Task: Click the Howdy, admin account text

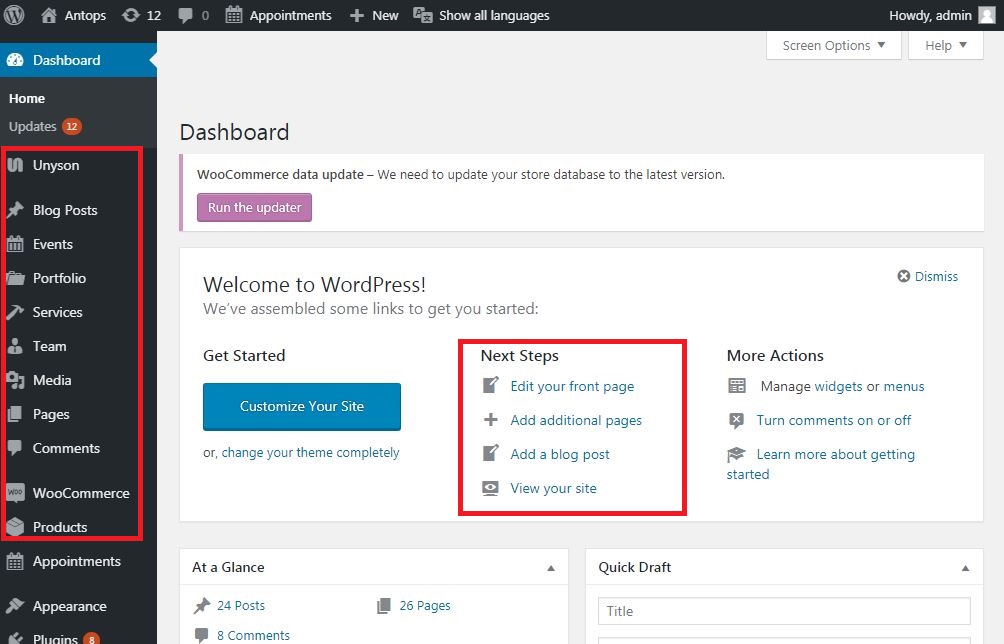Action: point(930,15)
